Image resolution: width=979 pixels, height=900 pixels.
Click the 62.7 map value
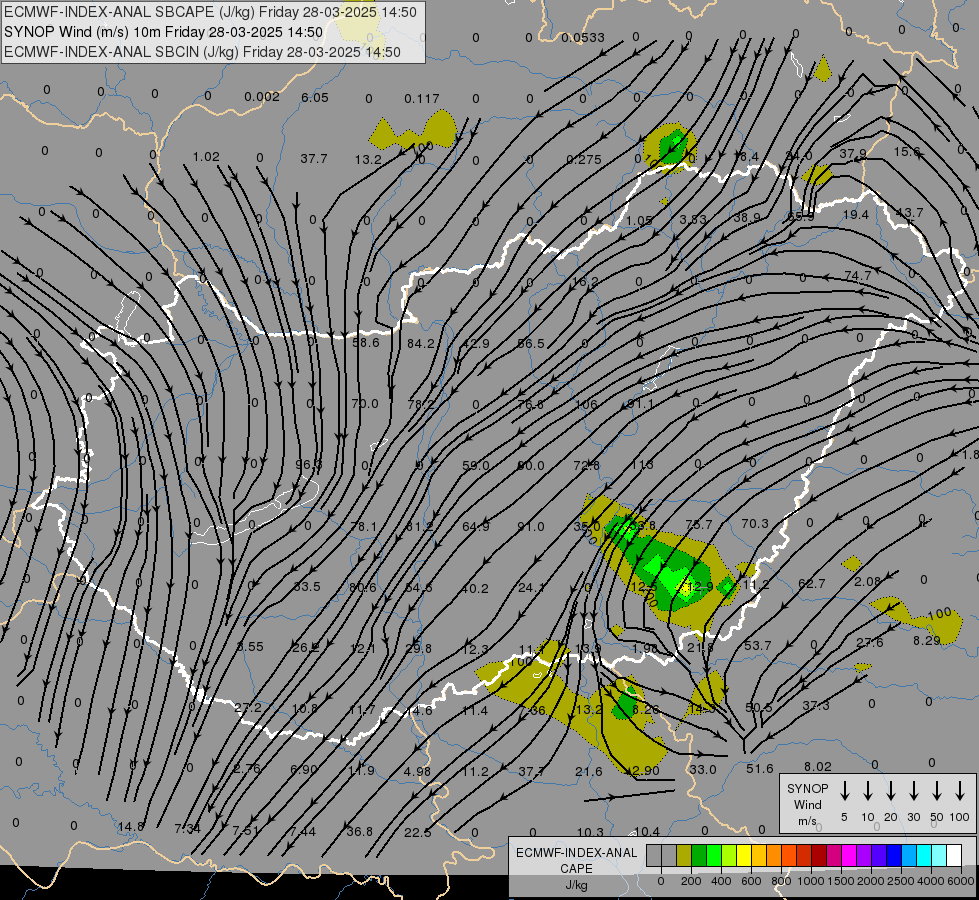(812, 584)
